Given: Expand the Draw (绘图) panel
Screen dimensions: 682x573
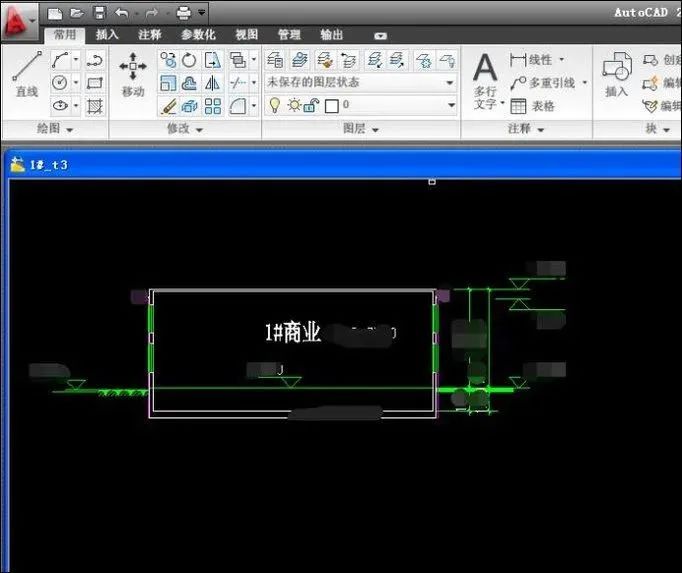Looking at the screenshot, I should tap(54, 128).
